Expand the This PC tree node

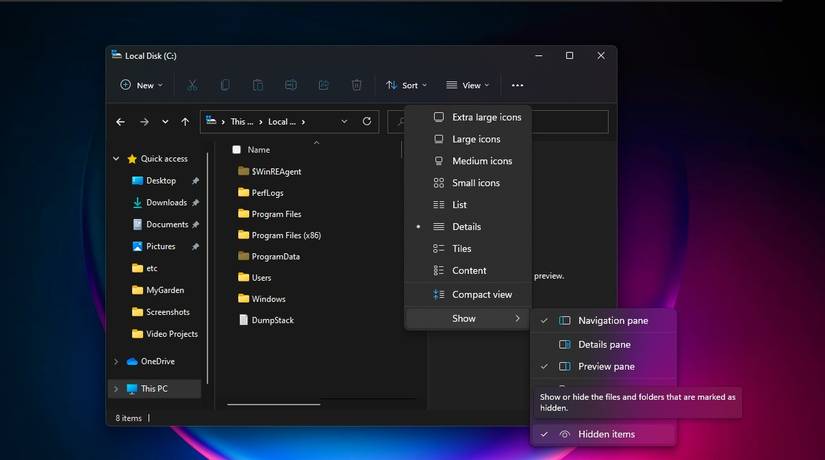click(116, 389)
